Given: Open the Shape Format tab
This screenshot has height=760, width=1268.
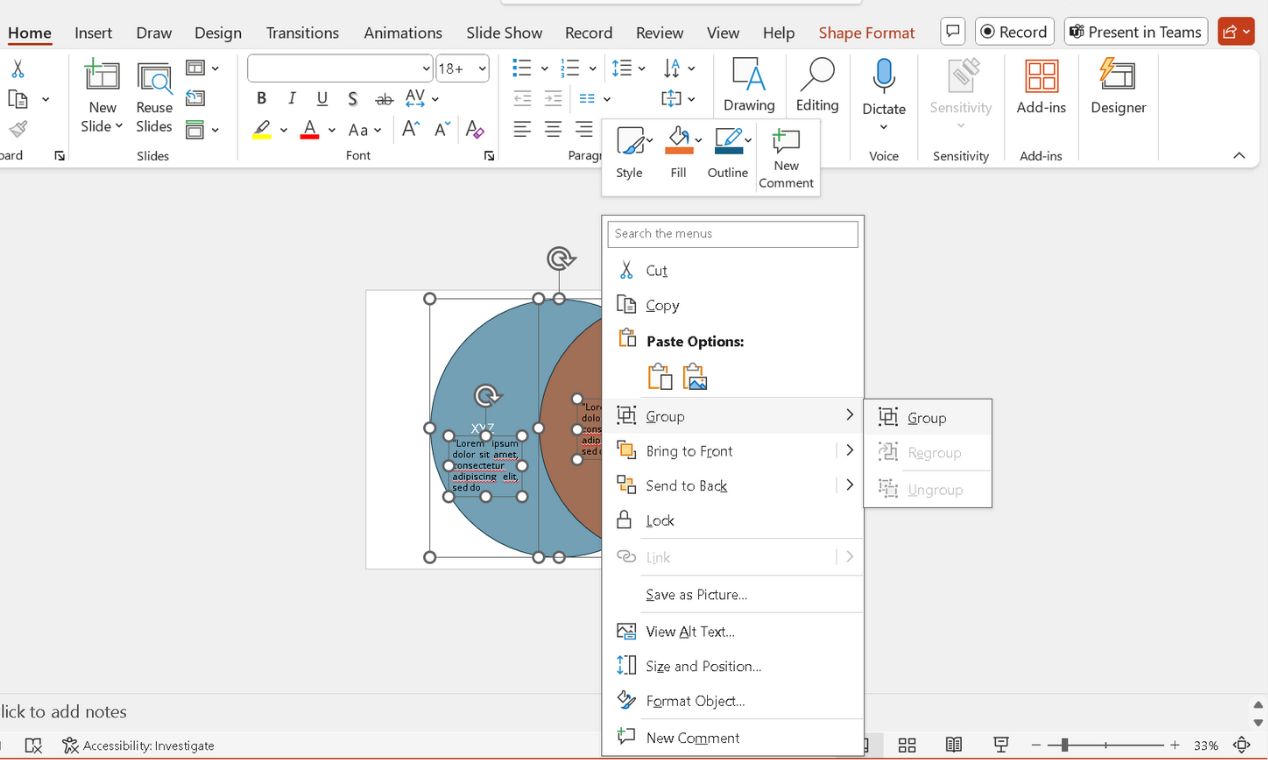Looking at the screenshot, I should click(867, 33).
